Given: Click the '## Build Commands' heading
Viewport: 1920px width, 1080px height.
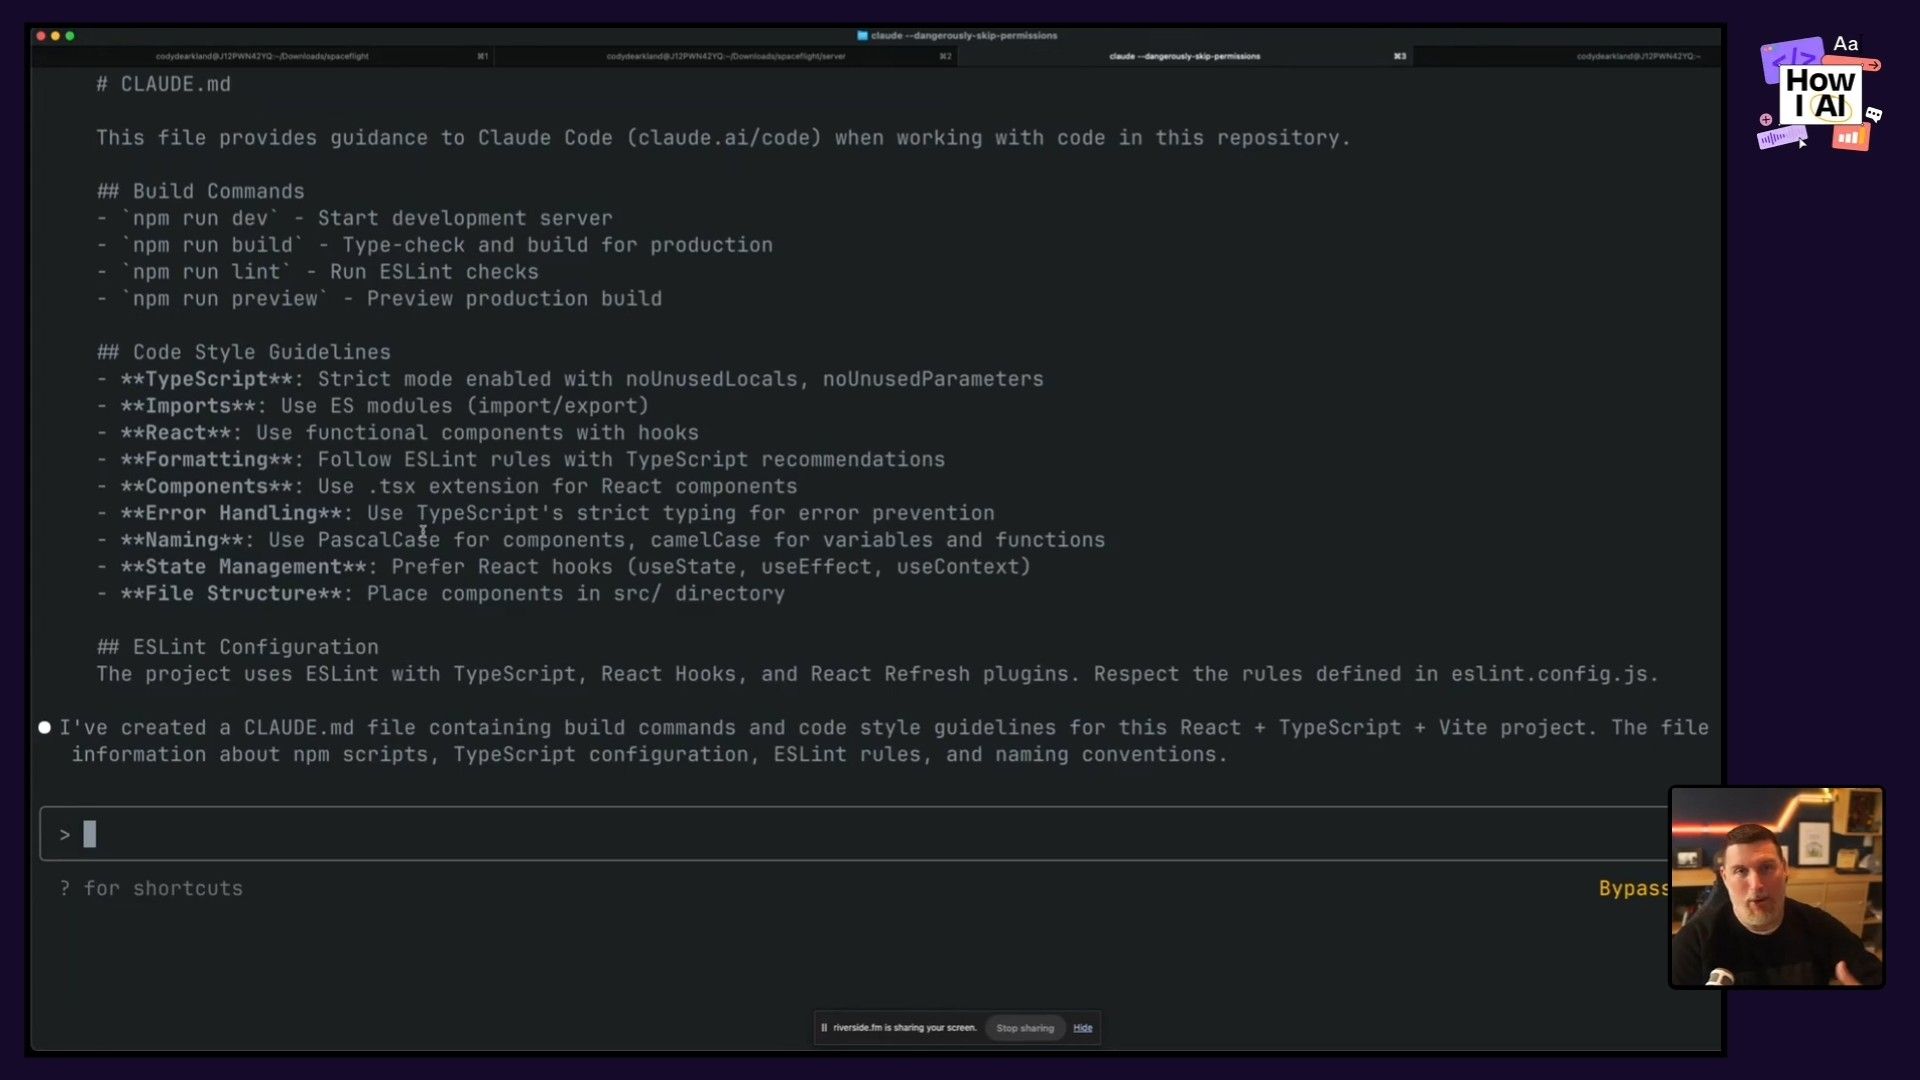Looking at the screenshot, I should [201, 192].
